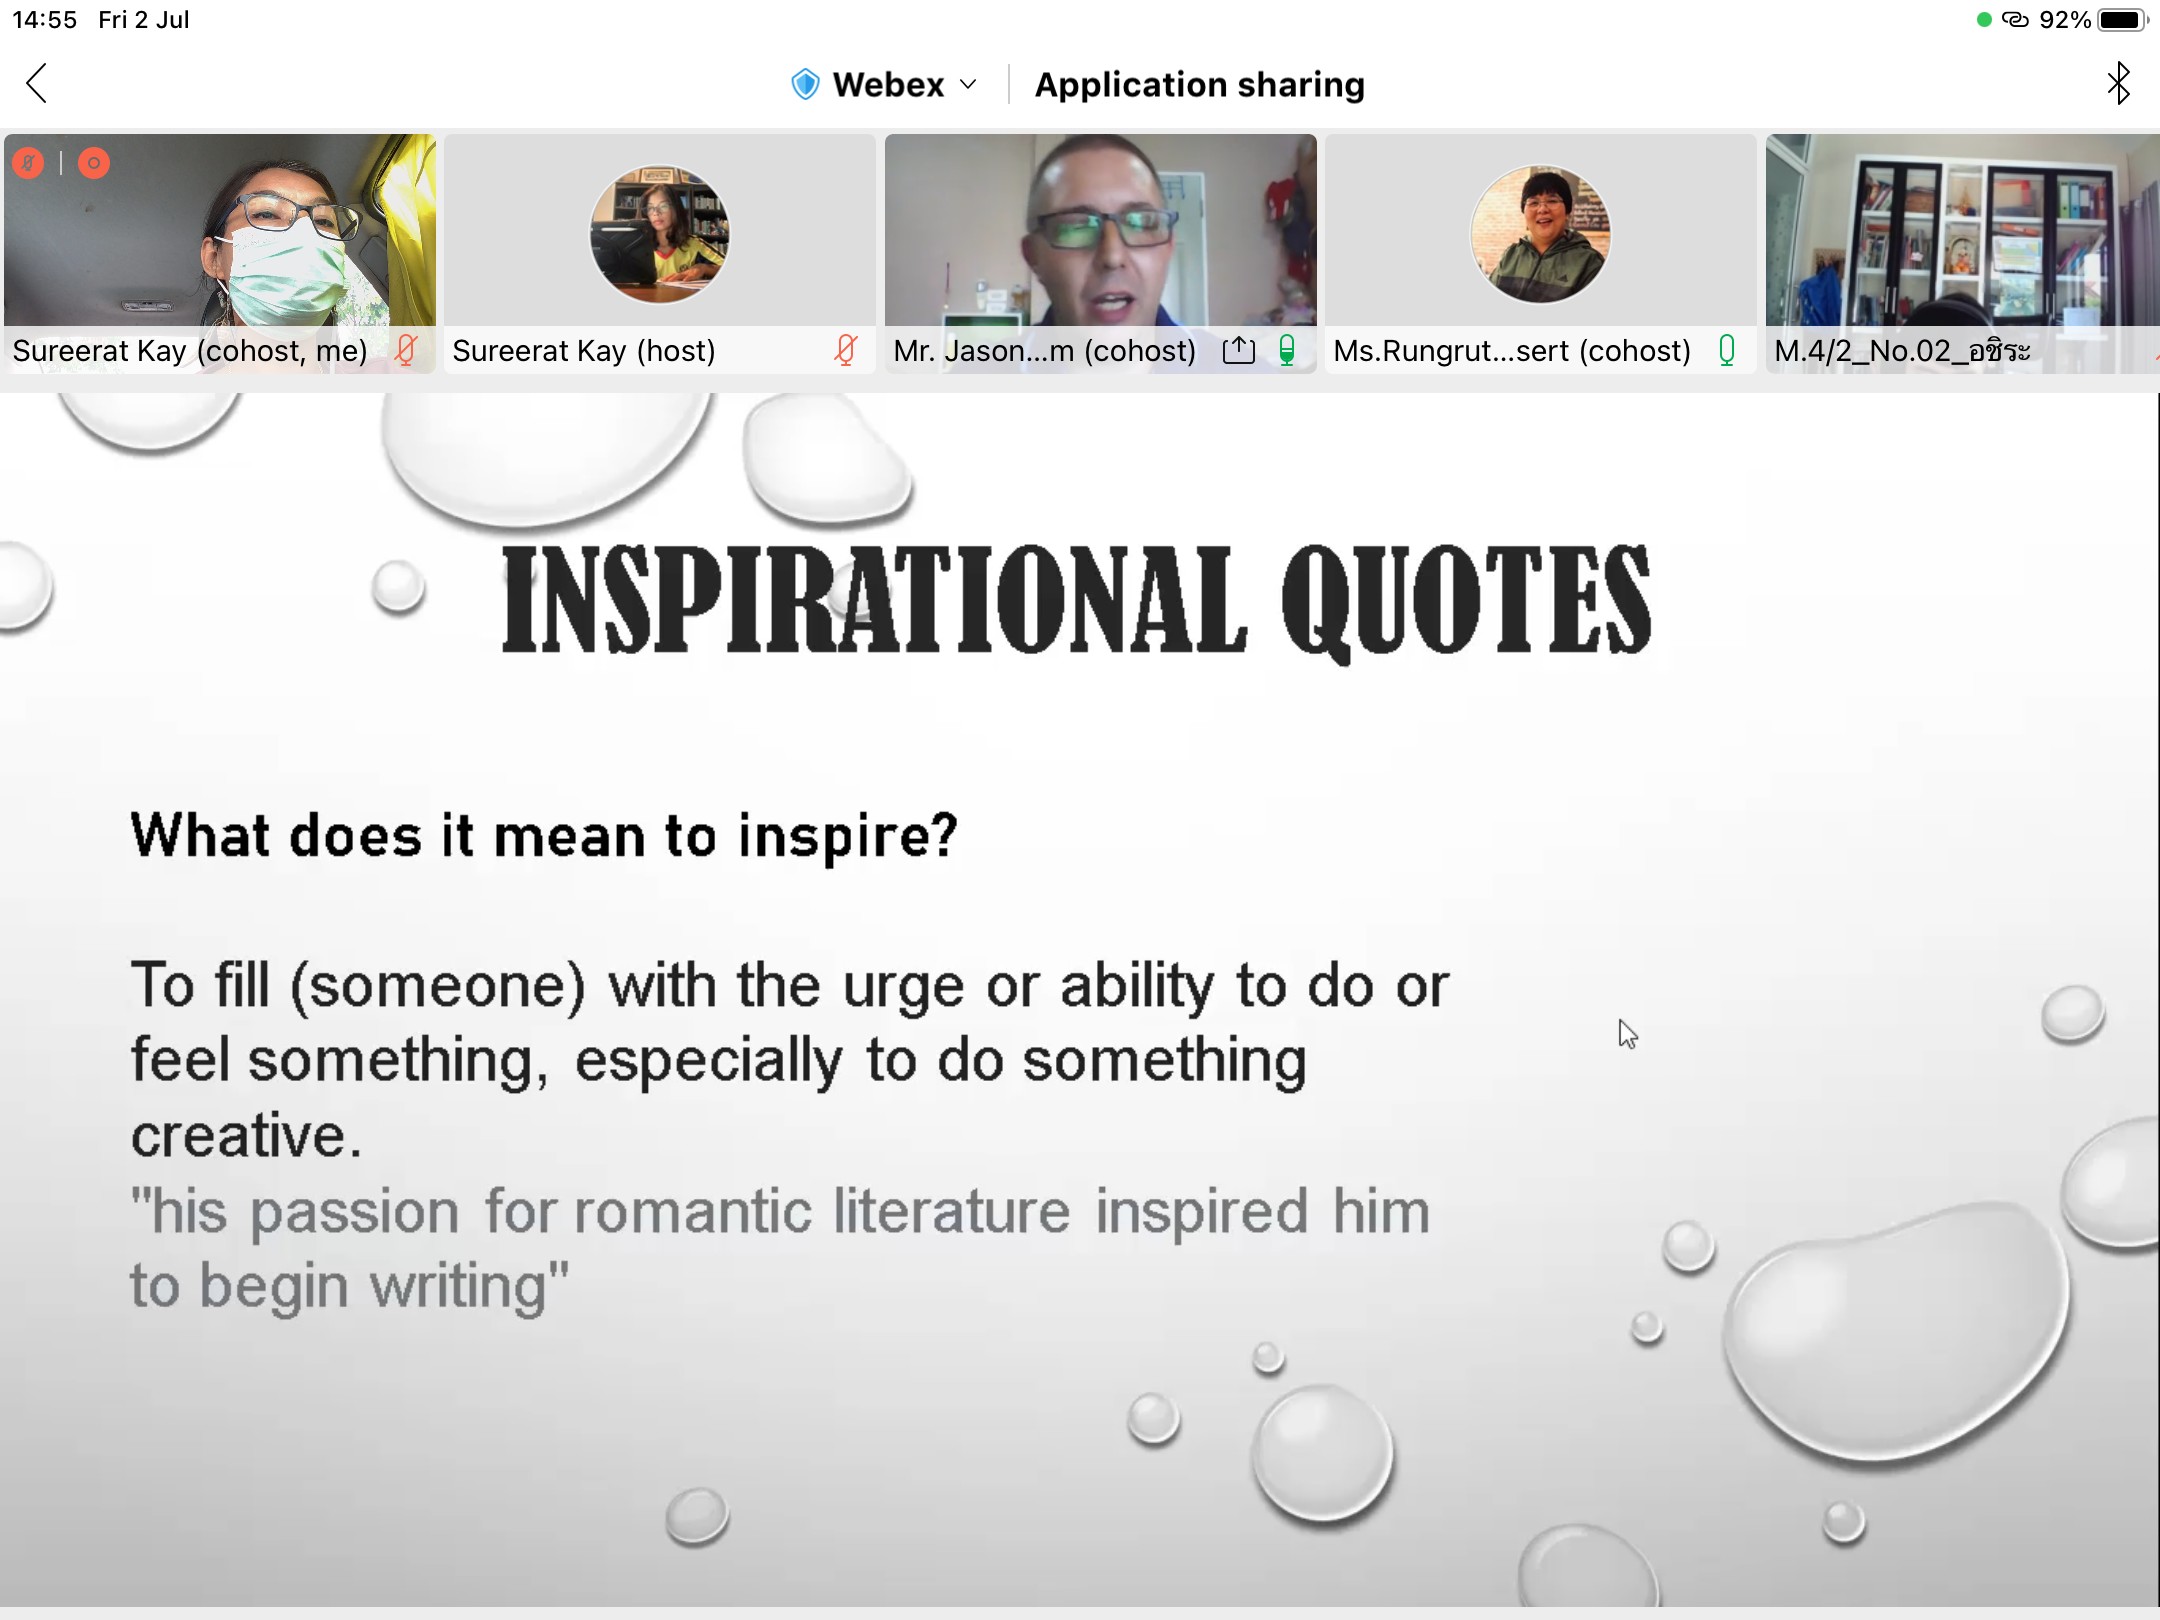2160x1620 pixels.
Task: Tap the 'To fill (someone) with the urge' definition
Action: [790, 1060]
